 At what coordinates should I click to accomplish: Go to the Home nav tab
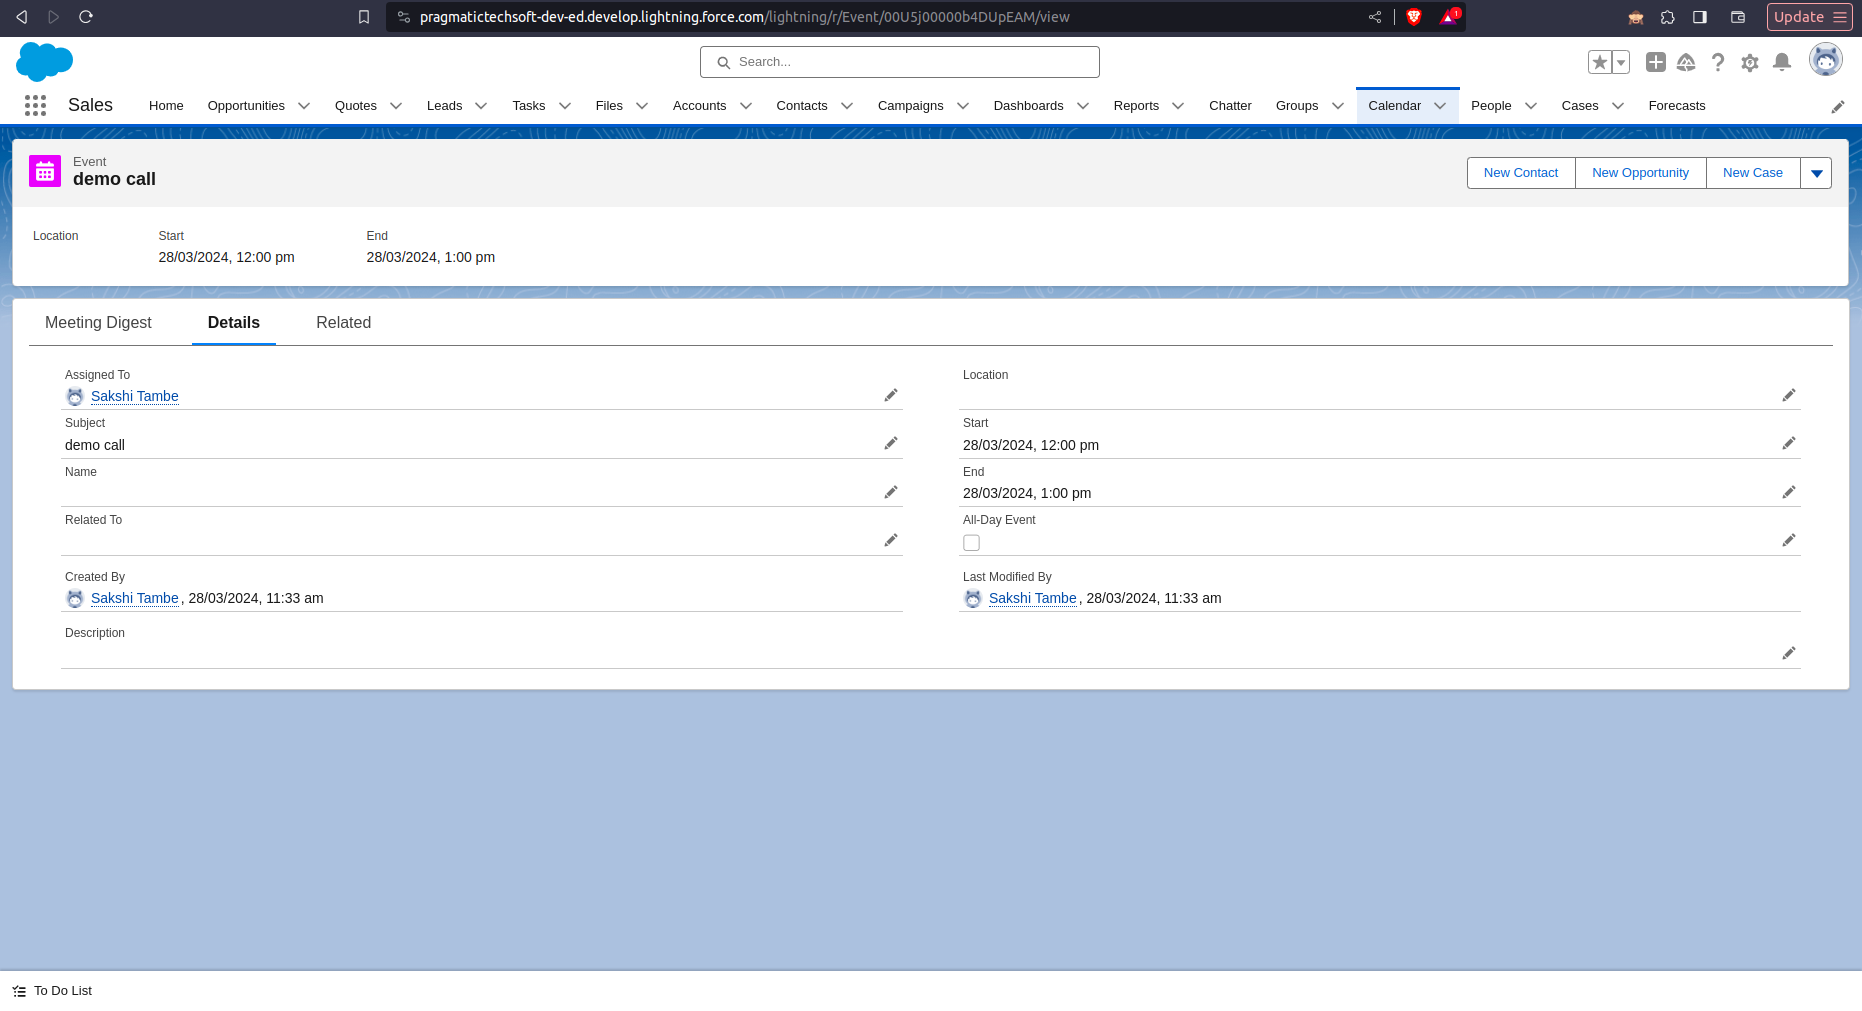(x=166, y=106)
